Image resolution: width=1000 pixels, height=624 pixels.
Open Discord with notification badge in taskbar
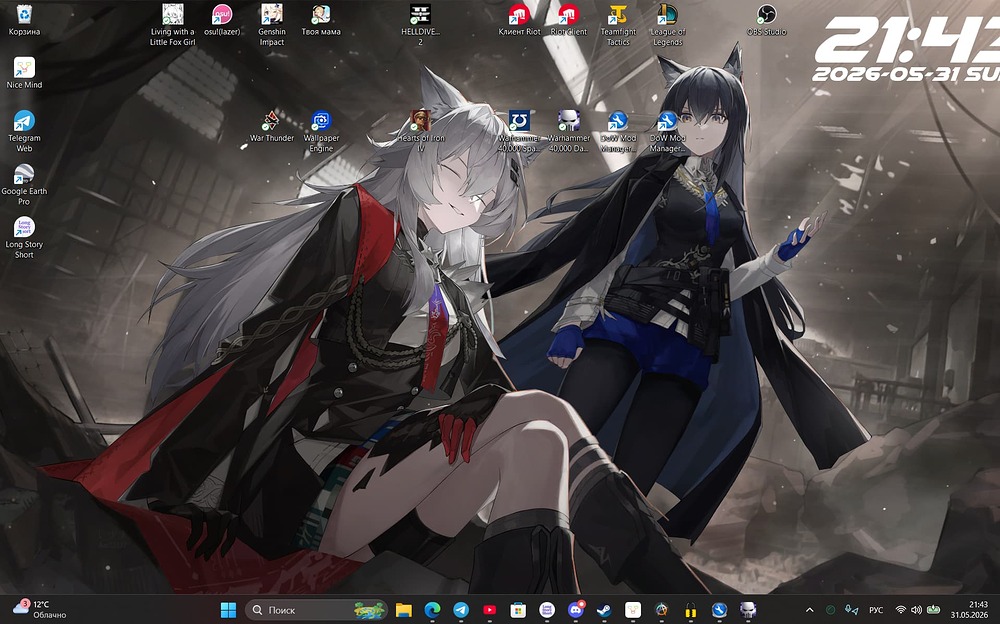point(576,610)
